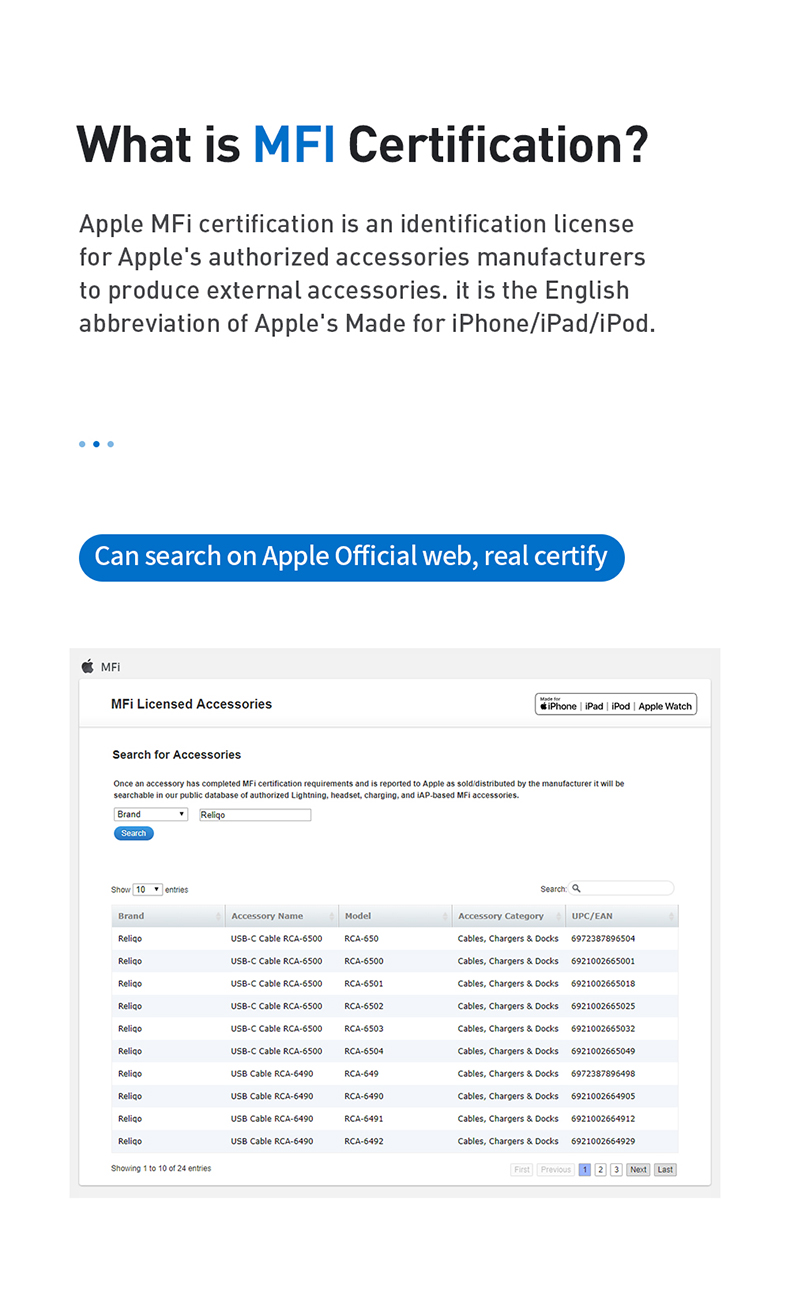Screen dimensions: 790x1304
Task: Select the middle carousel dot indicator
Action: pos(96,444)
